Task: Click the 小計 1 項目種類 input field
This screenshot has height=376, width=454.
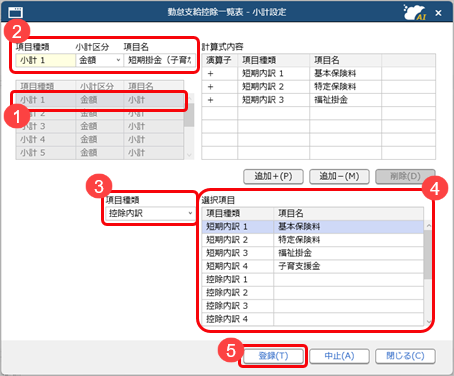Action: point(46,60)
